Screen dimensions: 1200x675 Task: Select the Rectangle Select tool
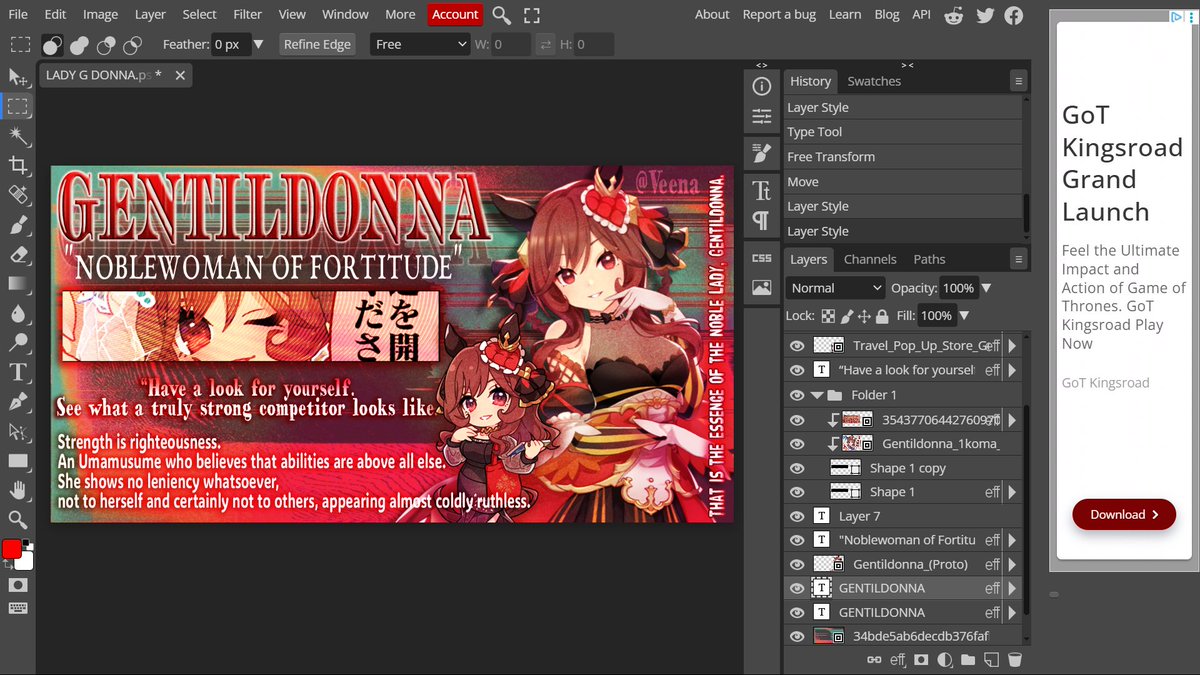point(18,106)
